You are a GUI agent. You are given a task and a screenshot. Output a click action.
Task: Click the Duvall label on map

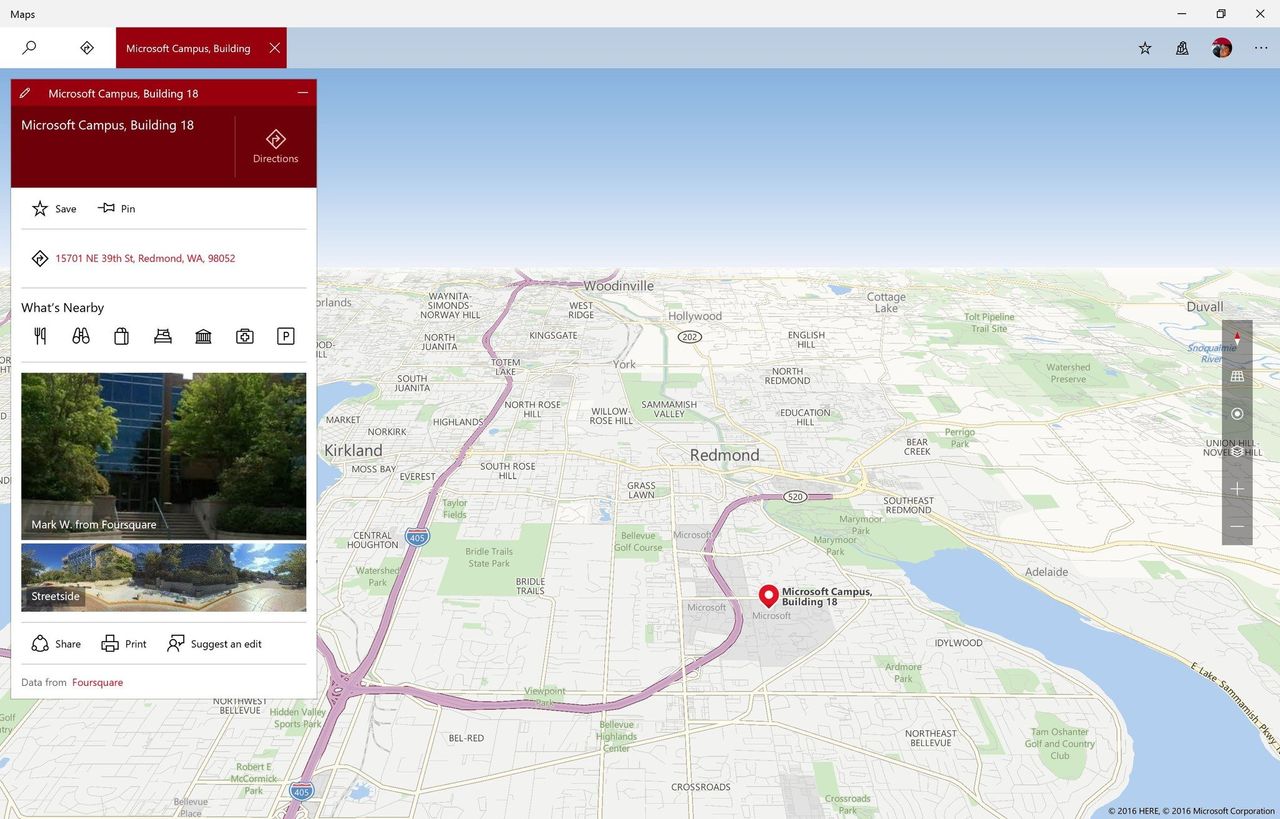point(1204,307)
